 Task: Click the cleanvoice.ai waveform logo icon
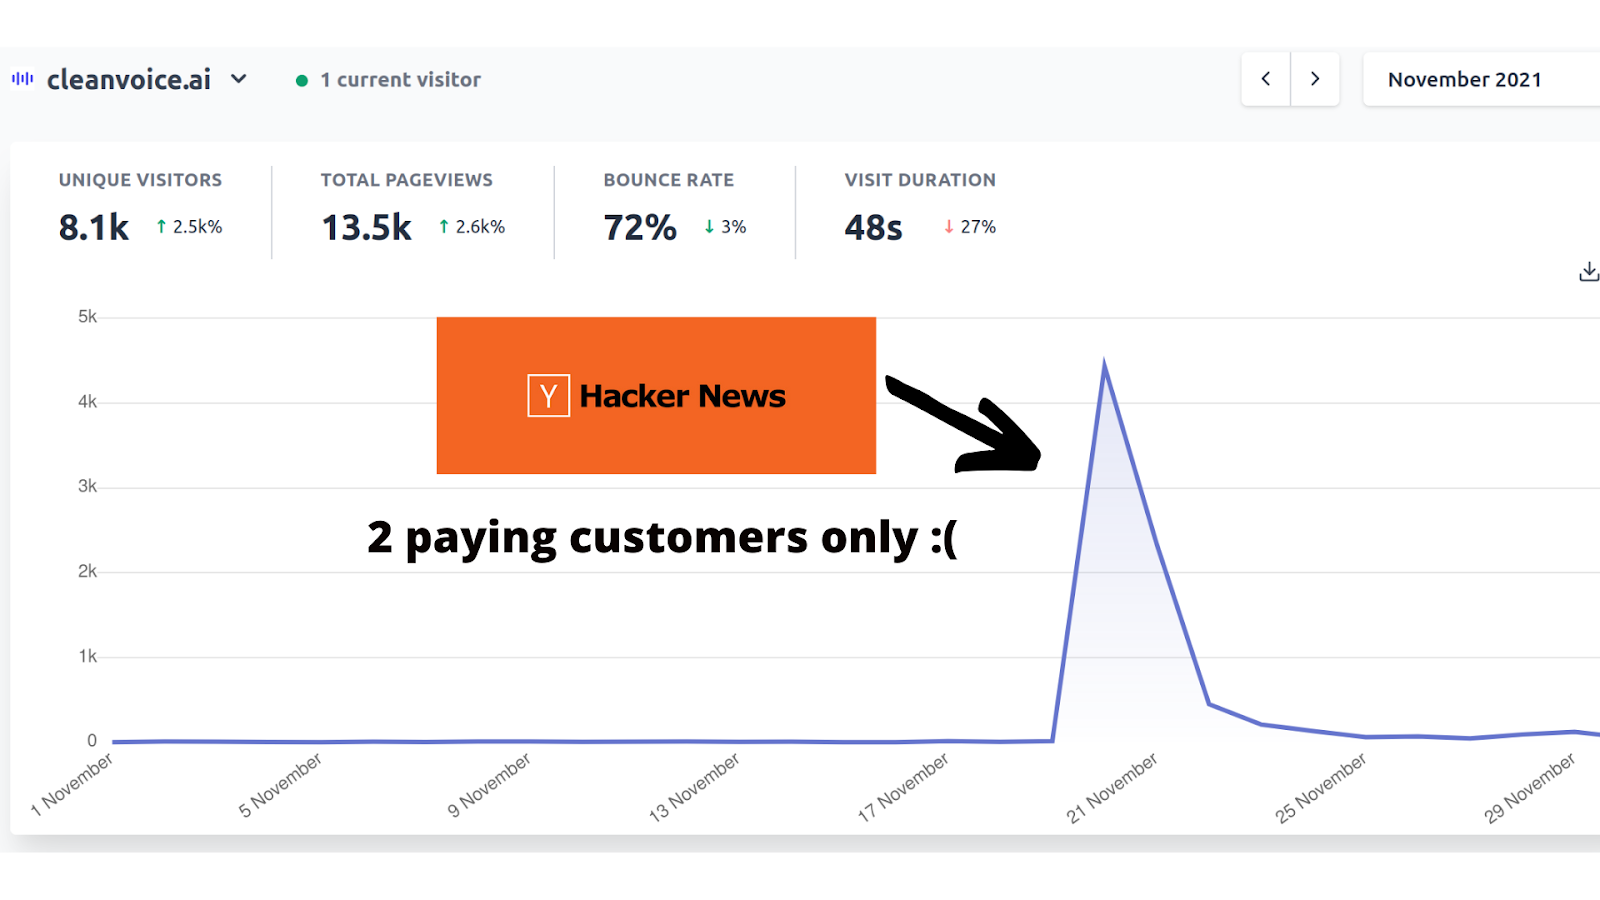pyautogui.click(x=22, y=79)
